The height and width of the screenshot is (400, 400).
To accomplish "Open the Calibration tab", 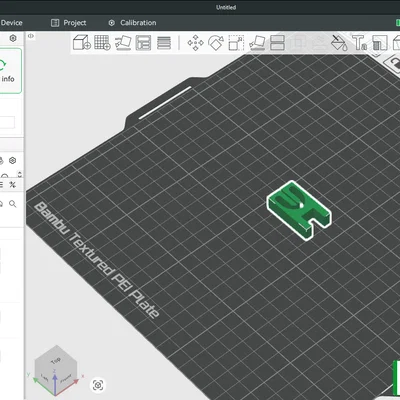I will coord(132,23).
